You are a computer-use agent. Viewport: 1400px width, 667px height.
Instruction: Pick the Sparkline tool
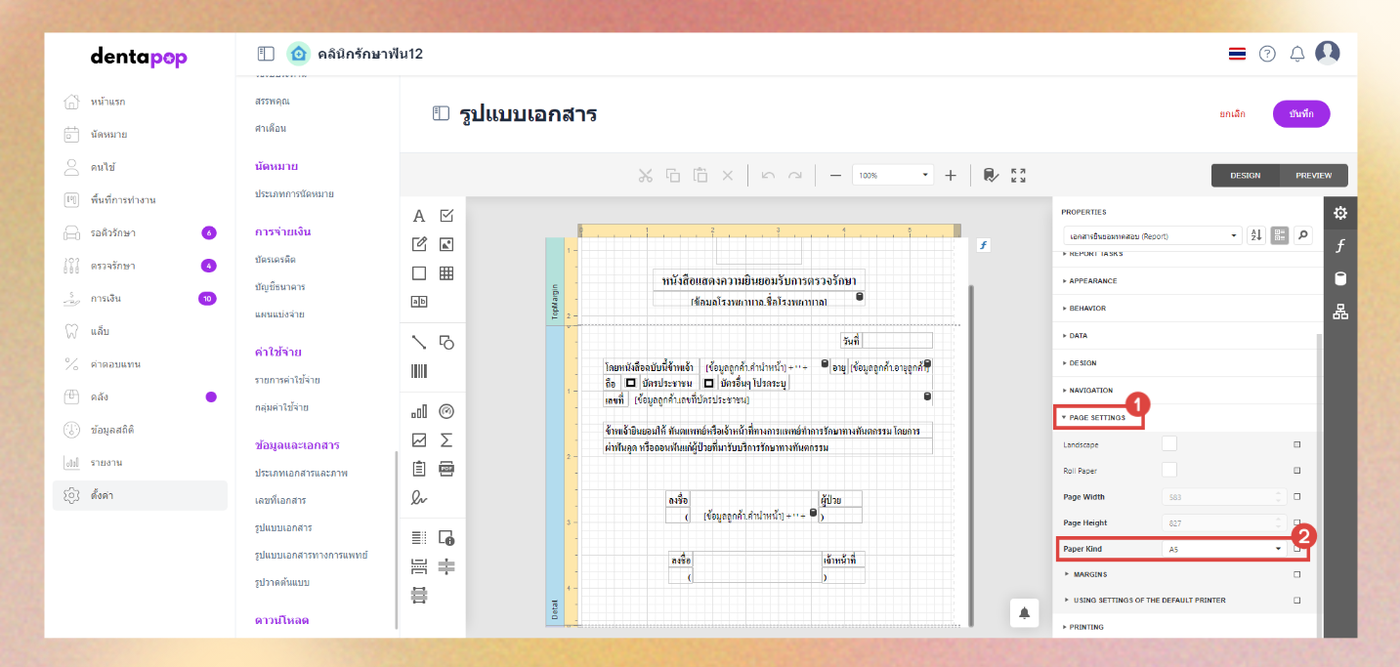(419, 440)
